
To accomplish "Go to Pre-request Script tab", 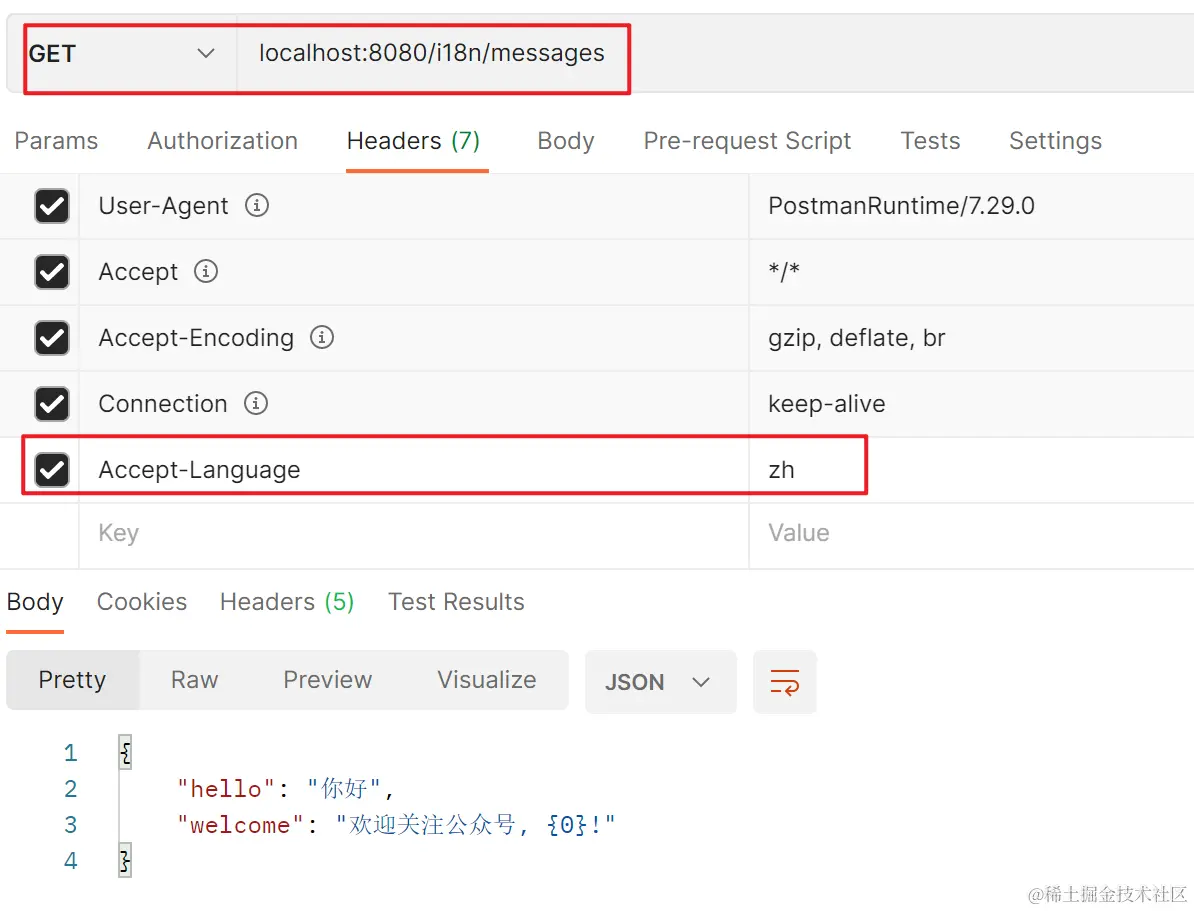I will click(747, 141).
